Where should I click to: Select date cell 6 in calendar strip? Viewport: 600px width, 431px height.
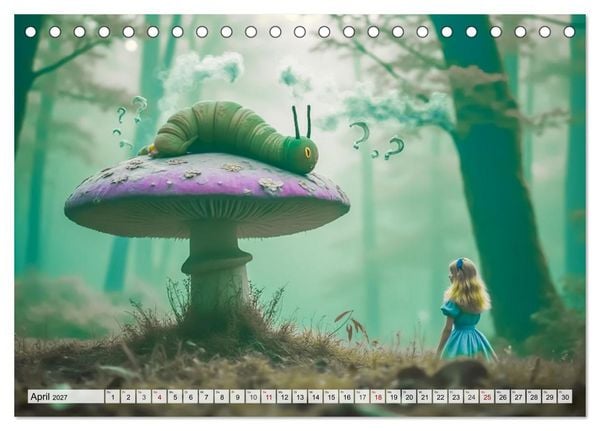point(191,397)
